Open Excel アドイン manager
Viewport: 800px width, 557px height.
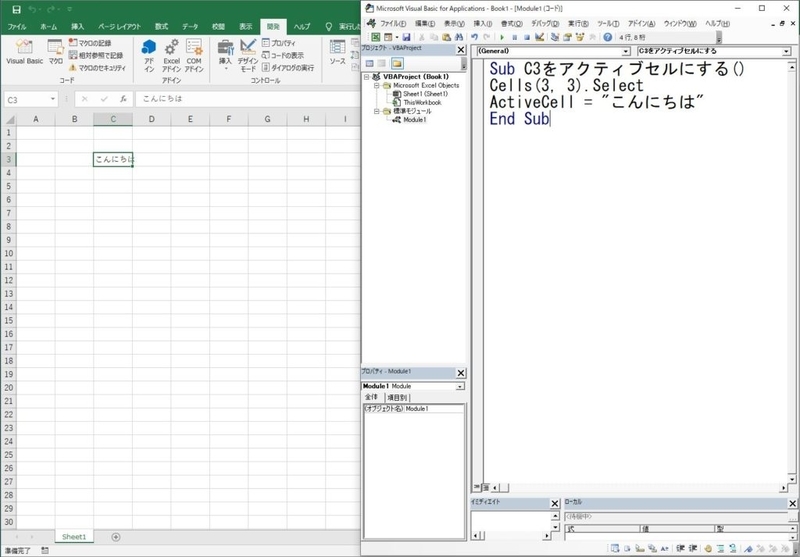pos(171,56)
